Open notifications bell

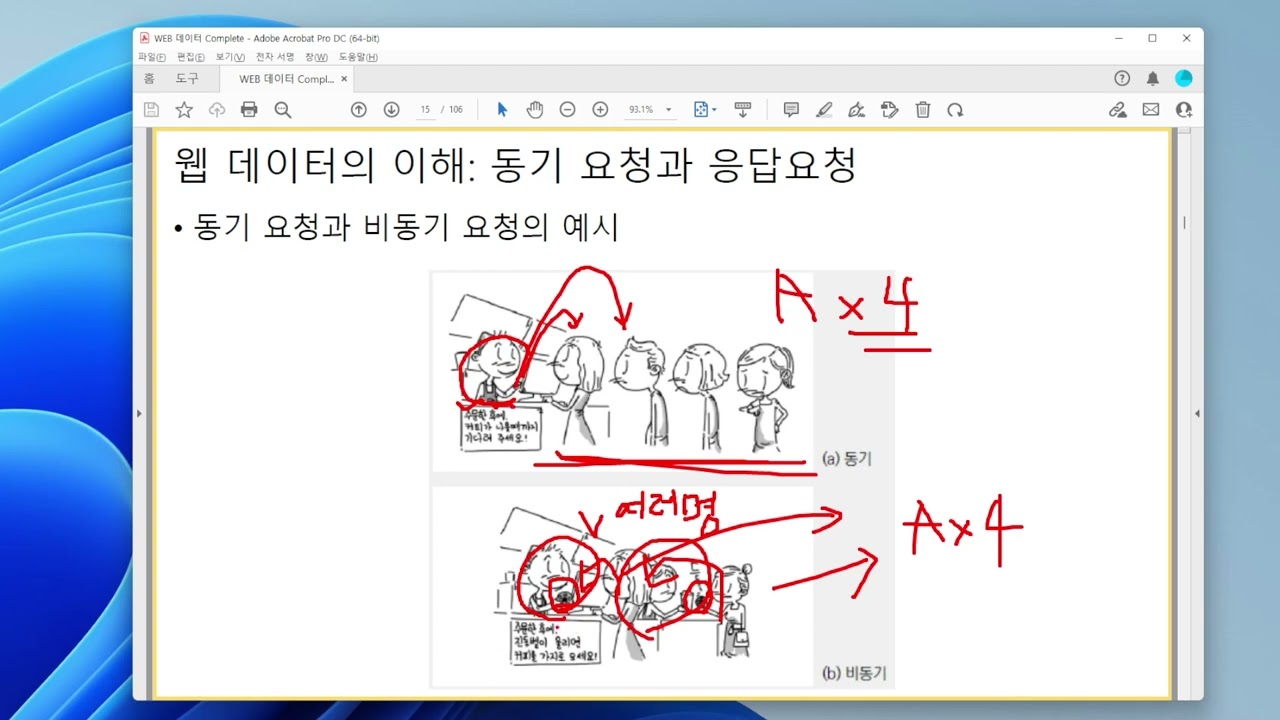1153,78
